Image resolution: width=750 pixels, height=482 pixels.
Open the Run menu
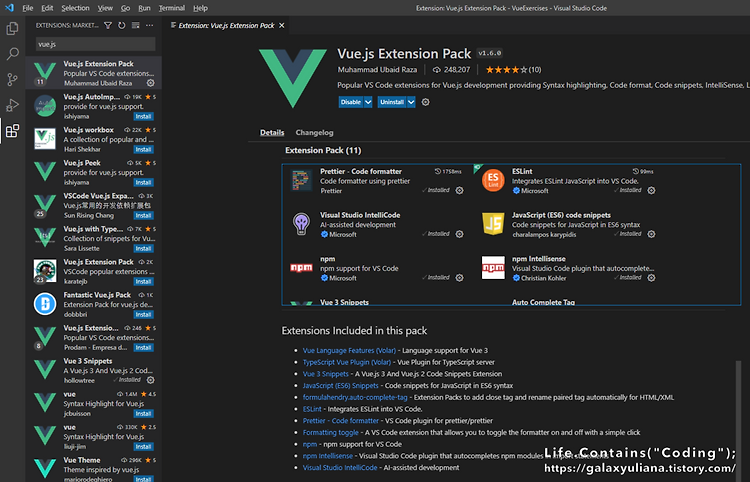click(x=144, y=8)
